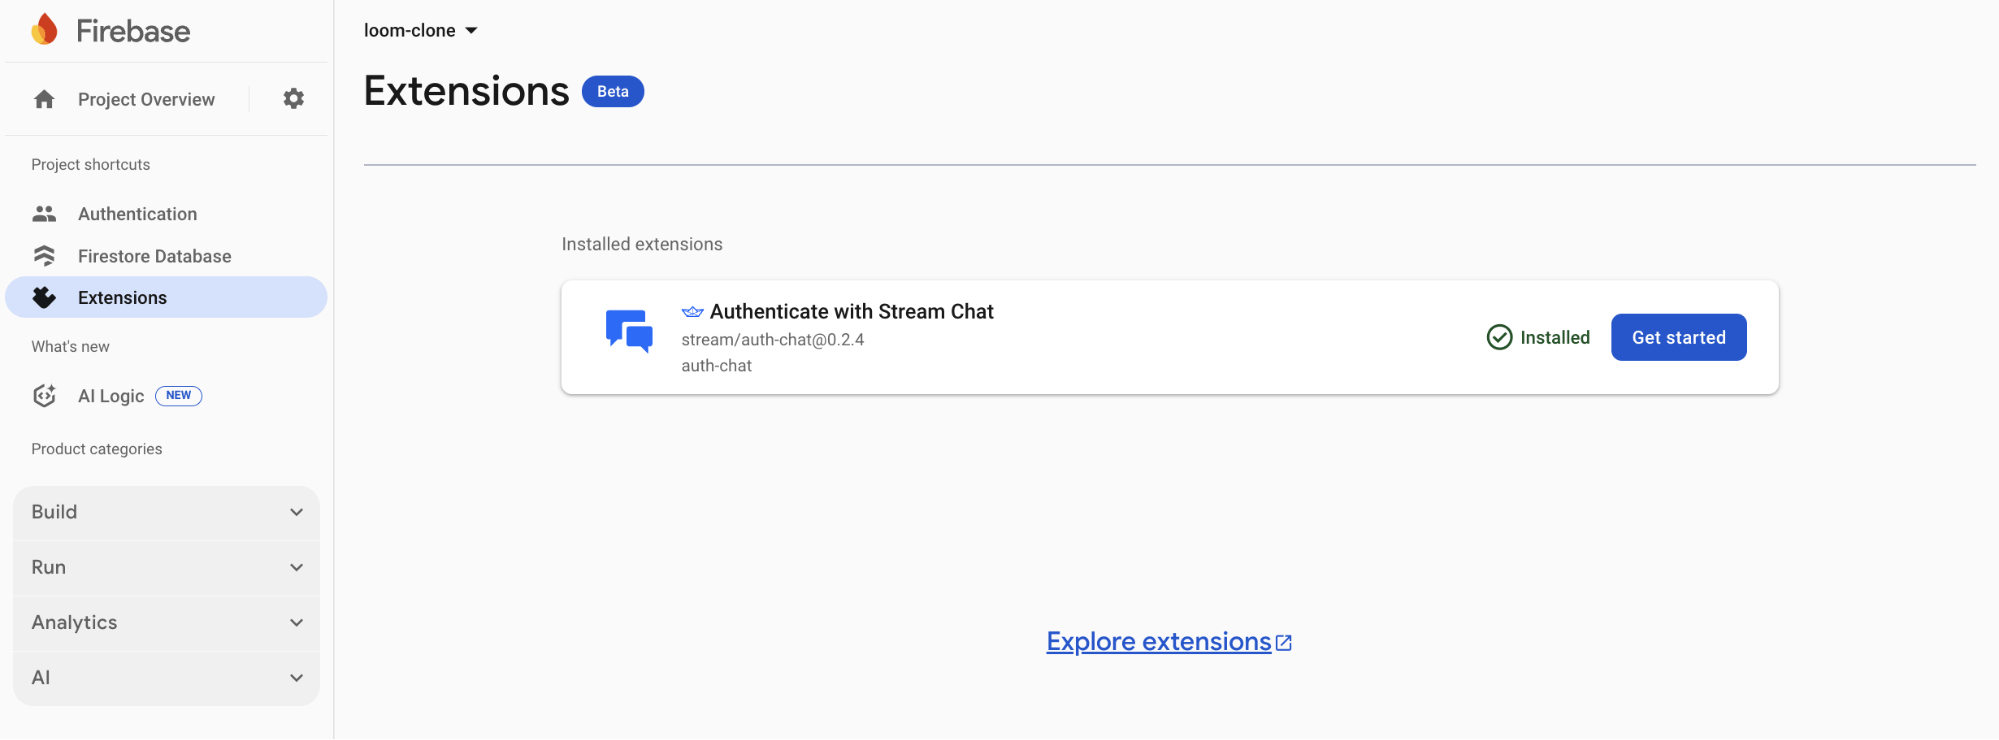Expand the Run category

coord(167,567)
